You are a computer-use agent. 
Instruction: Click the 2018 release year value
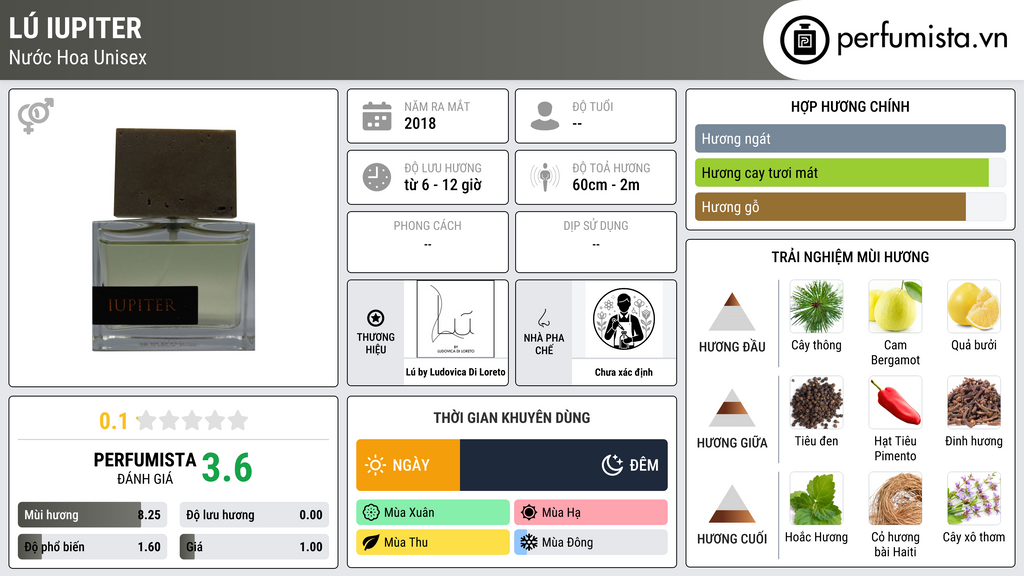(x=420, y=123)
